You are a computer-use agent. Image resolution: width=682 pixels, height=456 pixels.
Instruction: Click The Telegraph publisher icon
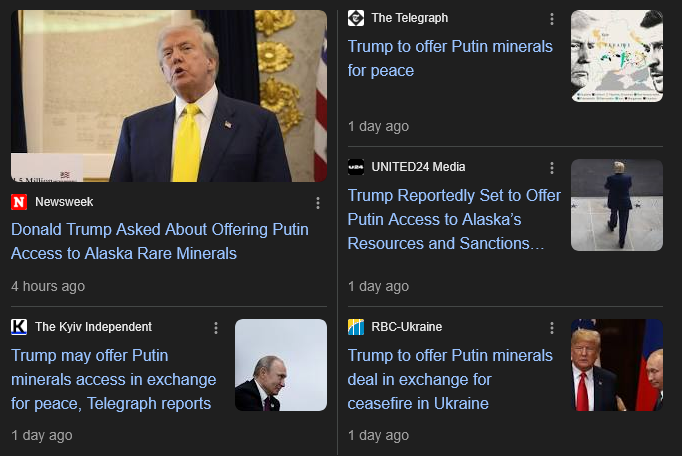(x=356, y=18)
